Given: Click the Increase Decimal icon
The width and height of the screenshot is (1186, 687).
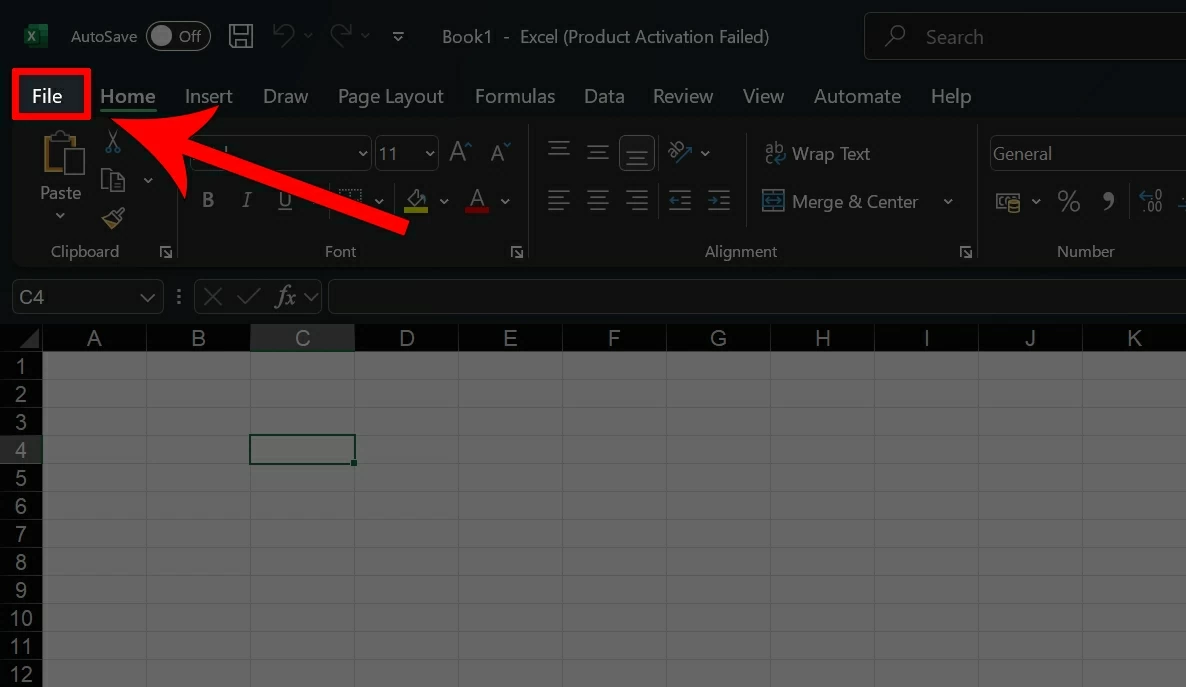Looking at the screenshot, I should 1150,201.
